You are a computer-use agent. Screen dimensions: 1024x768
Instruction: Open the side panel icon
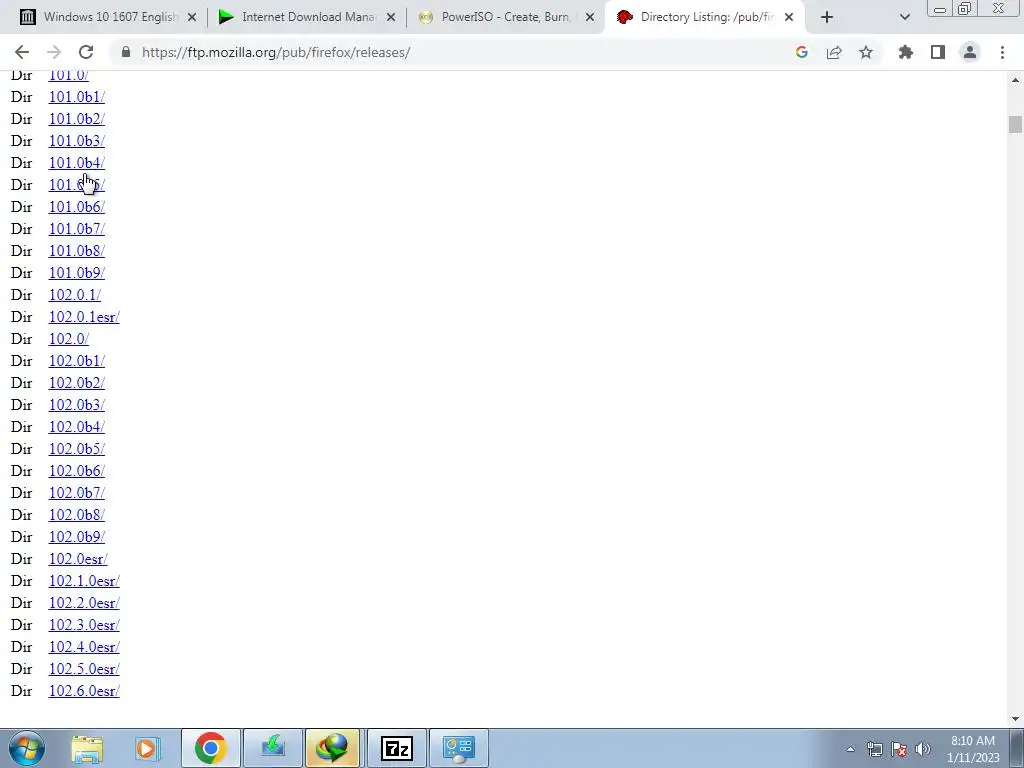click(x=938, y=52)
